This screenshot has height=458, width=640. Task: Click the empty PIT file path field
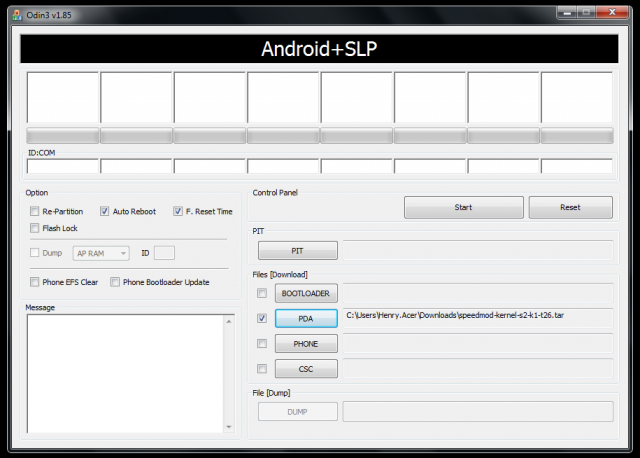point(478,250)
